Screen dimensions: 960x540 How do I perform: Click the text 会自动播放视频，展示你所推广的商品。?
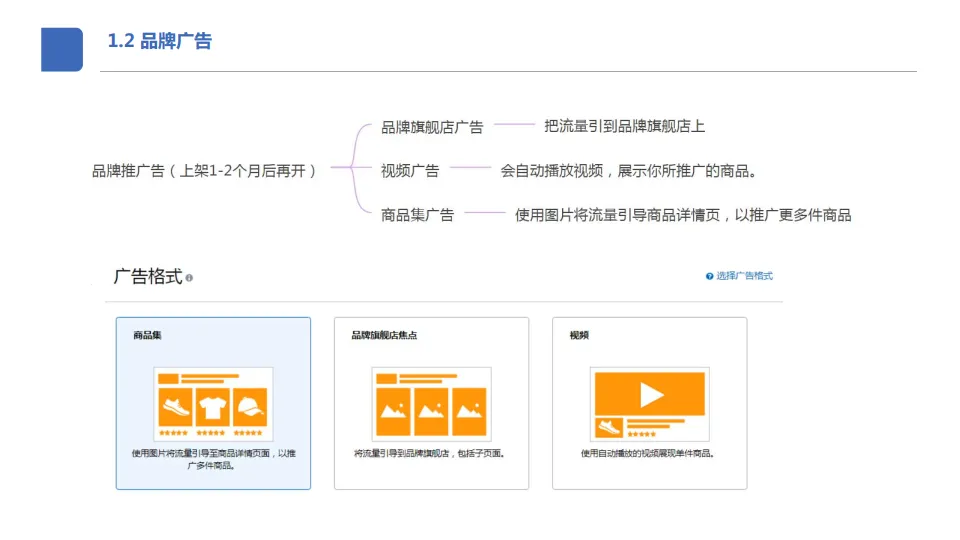(629, 171)
